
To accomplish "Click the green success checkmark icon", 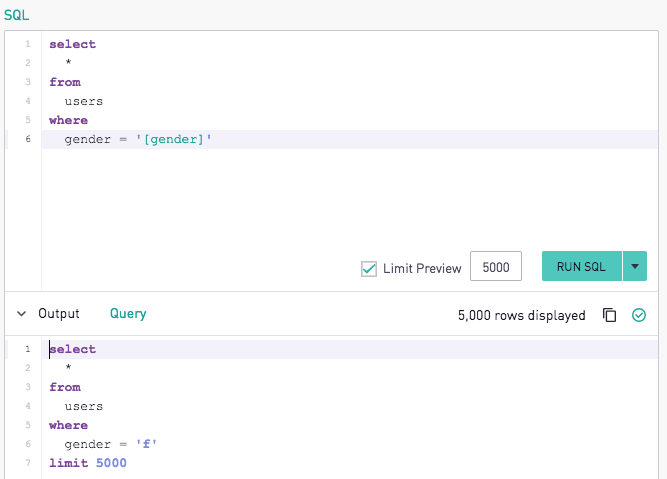I will pos(638,315).
